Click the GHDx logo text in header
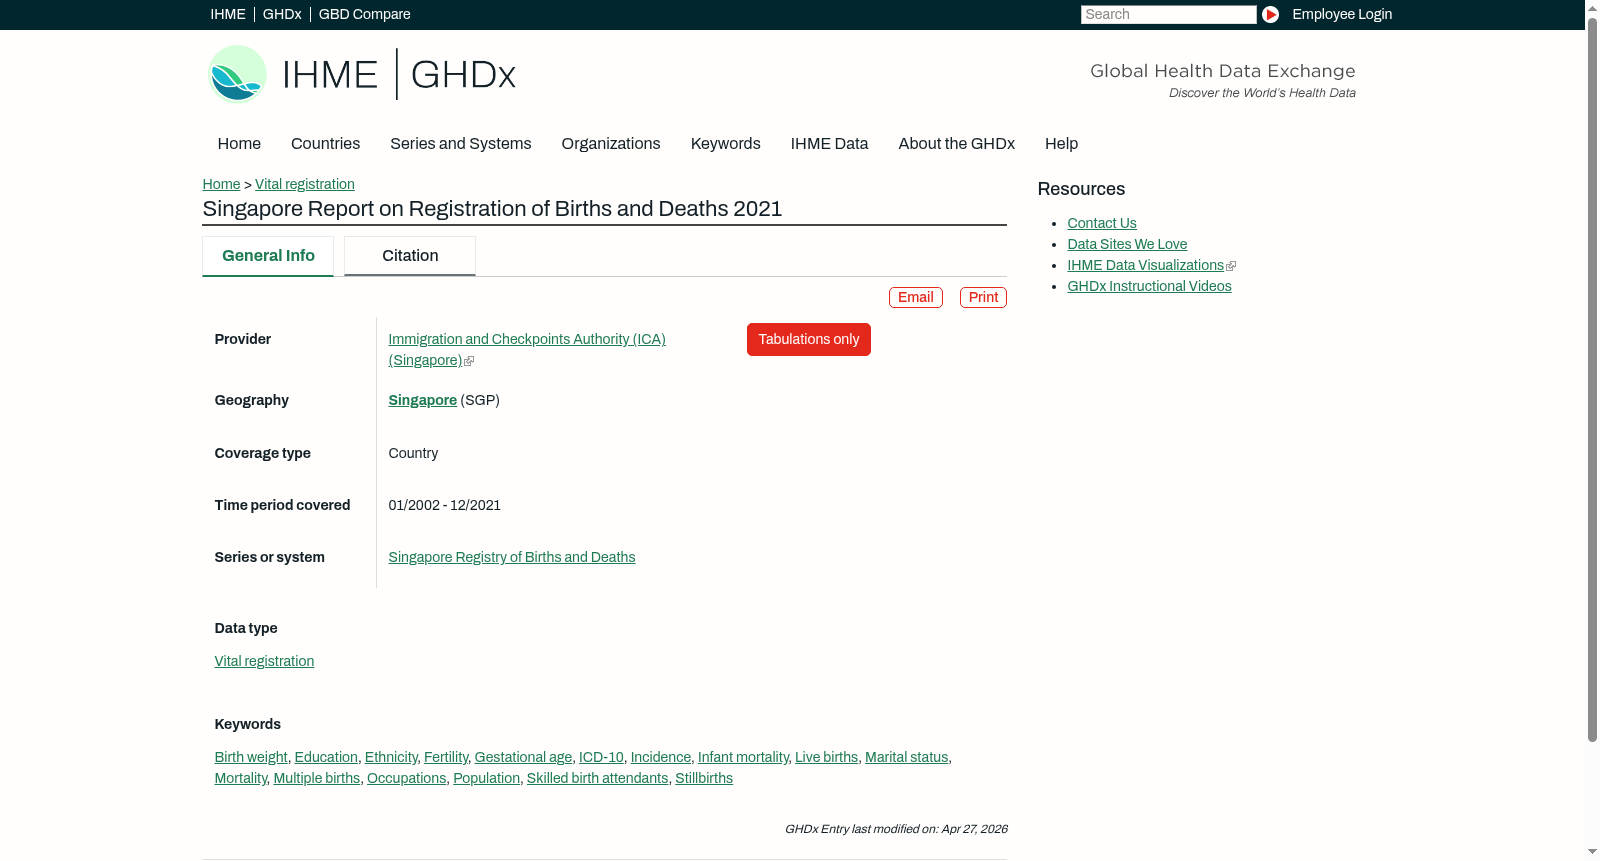Image resolution: width=1600 pixels, height=861 pixels. click(463, 75)
